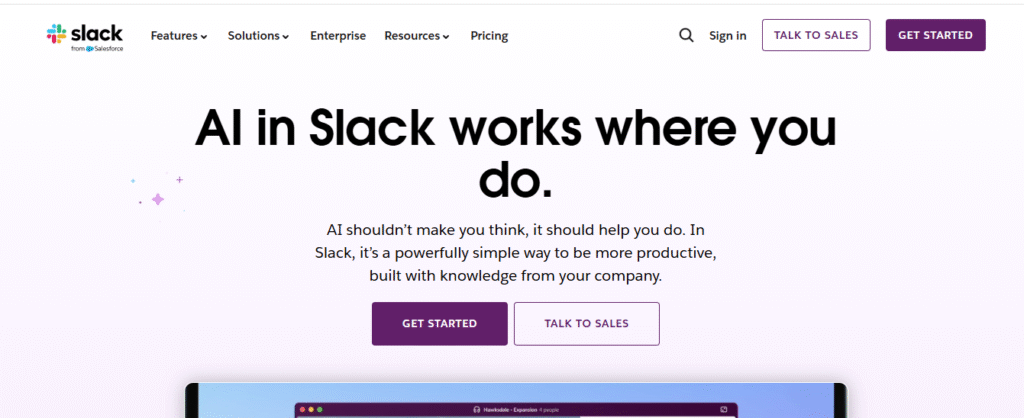Screen dimensions: 1024x418
Task: Click the green dot in preview window
Action: (x=320, y=410)
